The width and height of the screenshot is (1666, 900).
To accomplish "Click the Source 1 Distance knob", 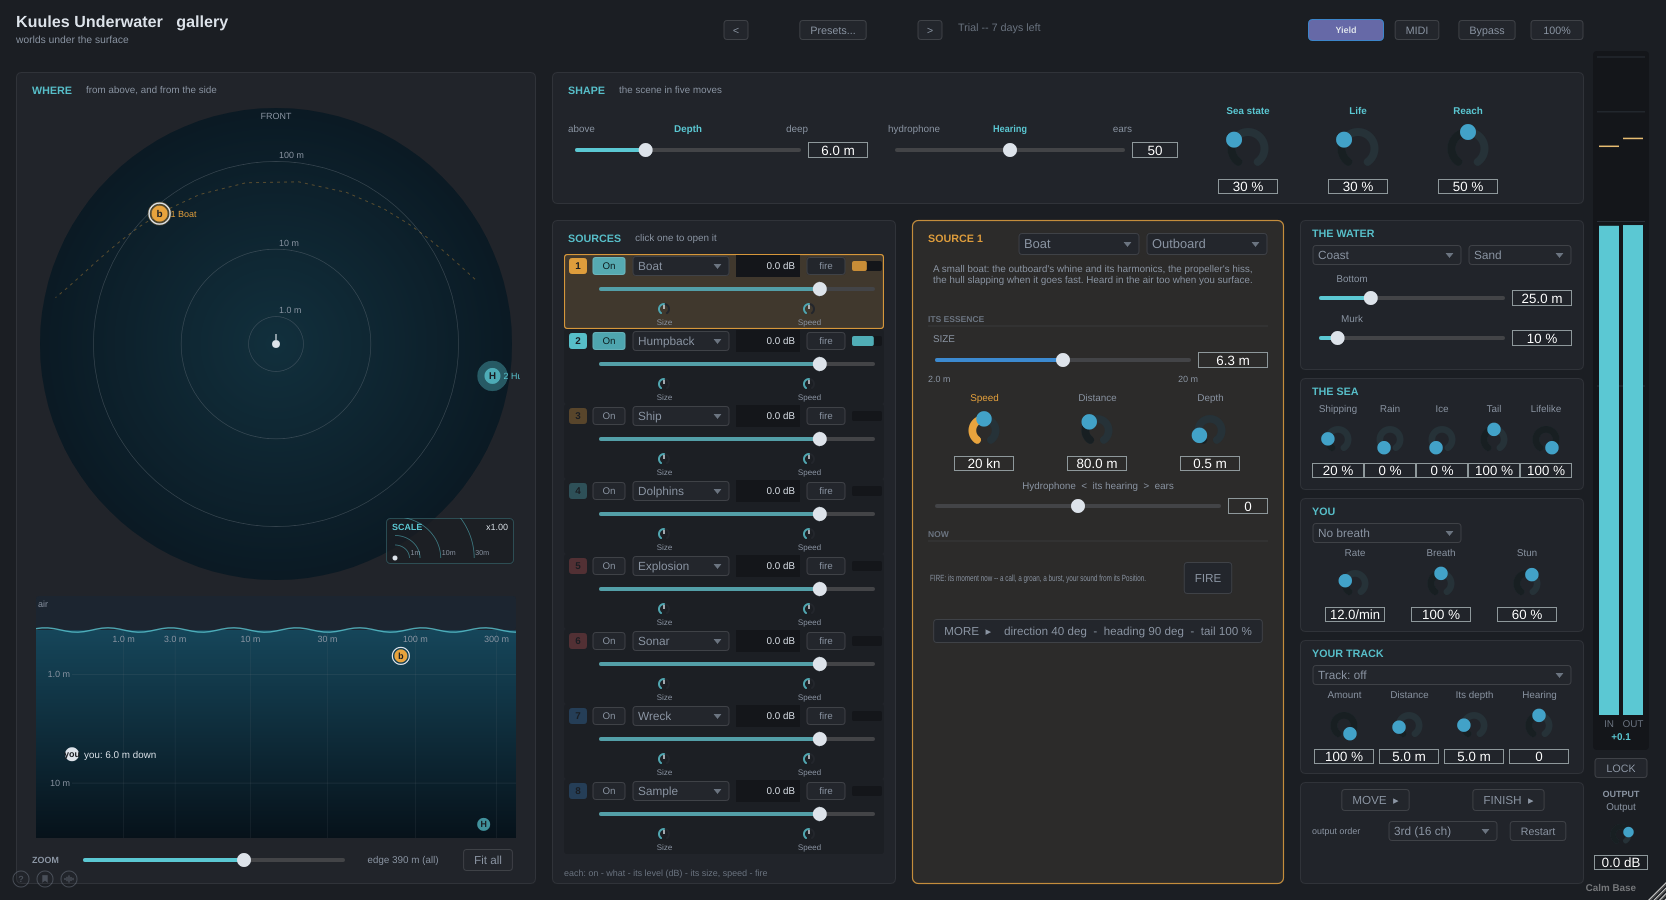I will pos(1097,429).
